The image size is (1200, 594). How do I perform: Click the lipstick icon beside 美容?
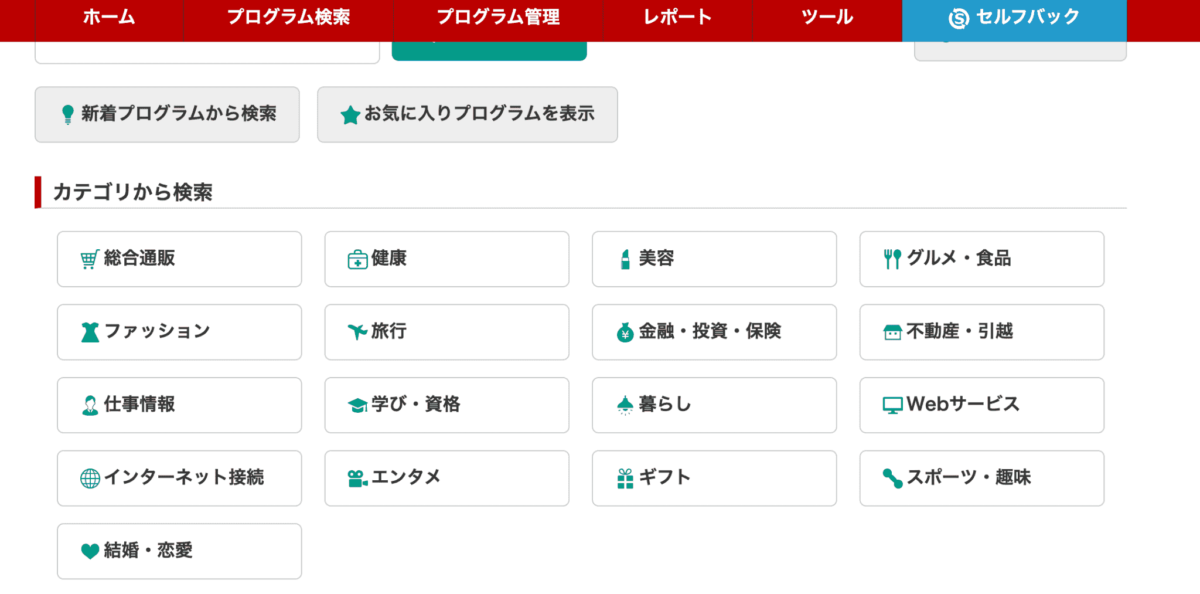625,259
